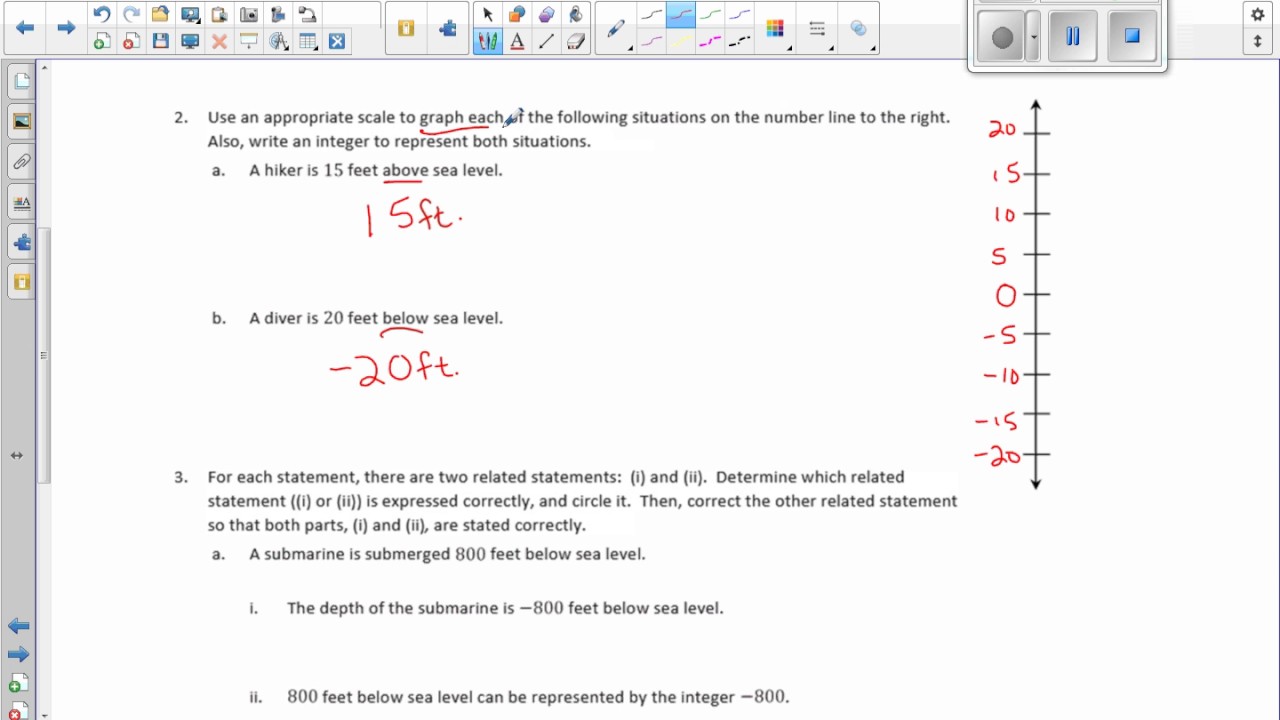Choose the regular polygons tool
This screenshot has width=1280, height=720.
(546, 14)
